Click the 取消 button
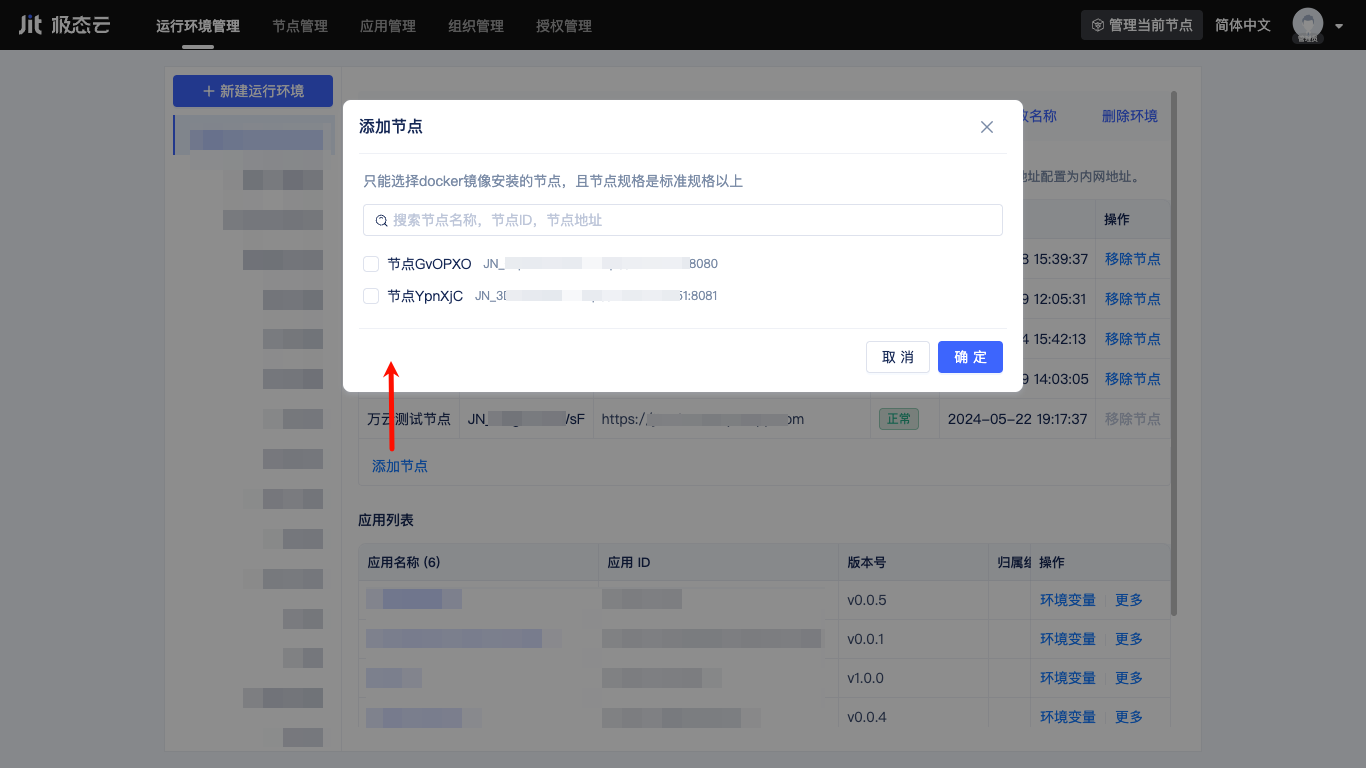This screenshot has height=768, width=1366. [898, 357]
